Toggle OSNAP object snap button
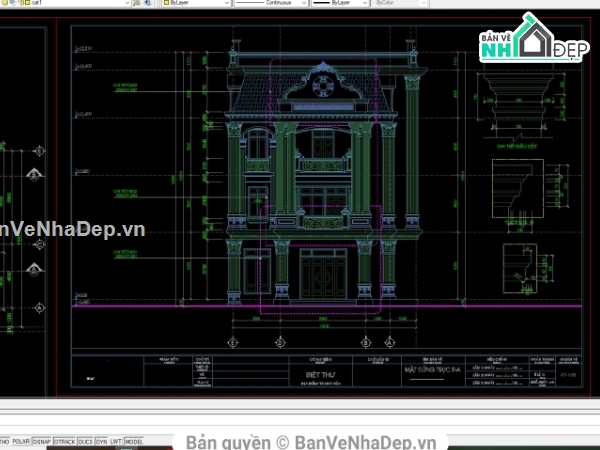 [42, 440]
